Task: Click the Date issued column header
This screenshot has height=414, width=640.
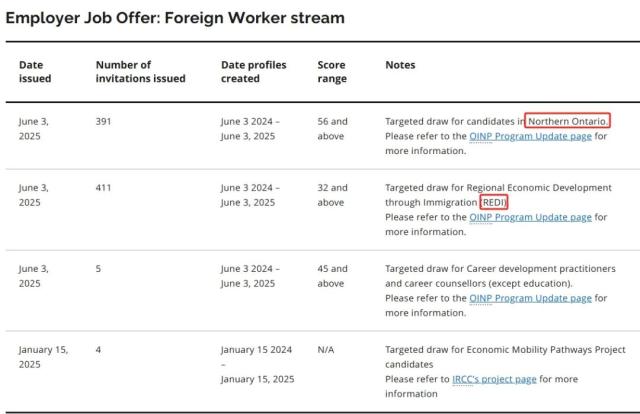Action: coord(35,72)
